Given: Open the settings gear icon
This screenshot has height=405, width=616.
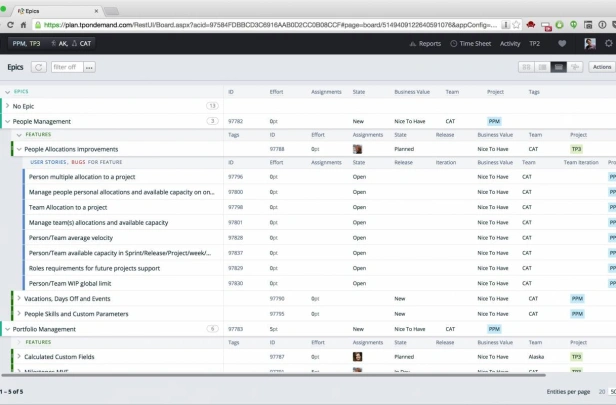Looking at the screenshot, I should (x=609, y=43).
